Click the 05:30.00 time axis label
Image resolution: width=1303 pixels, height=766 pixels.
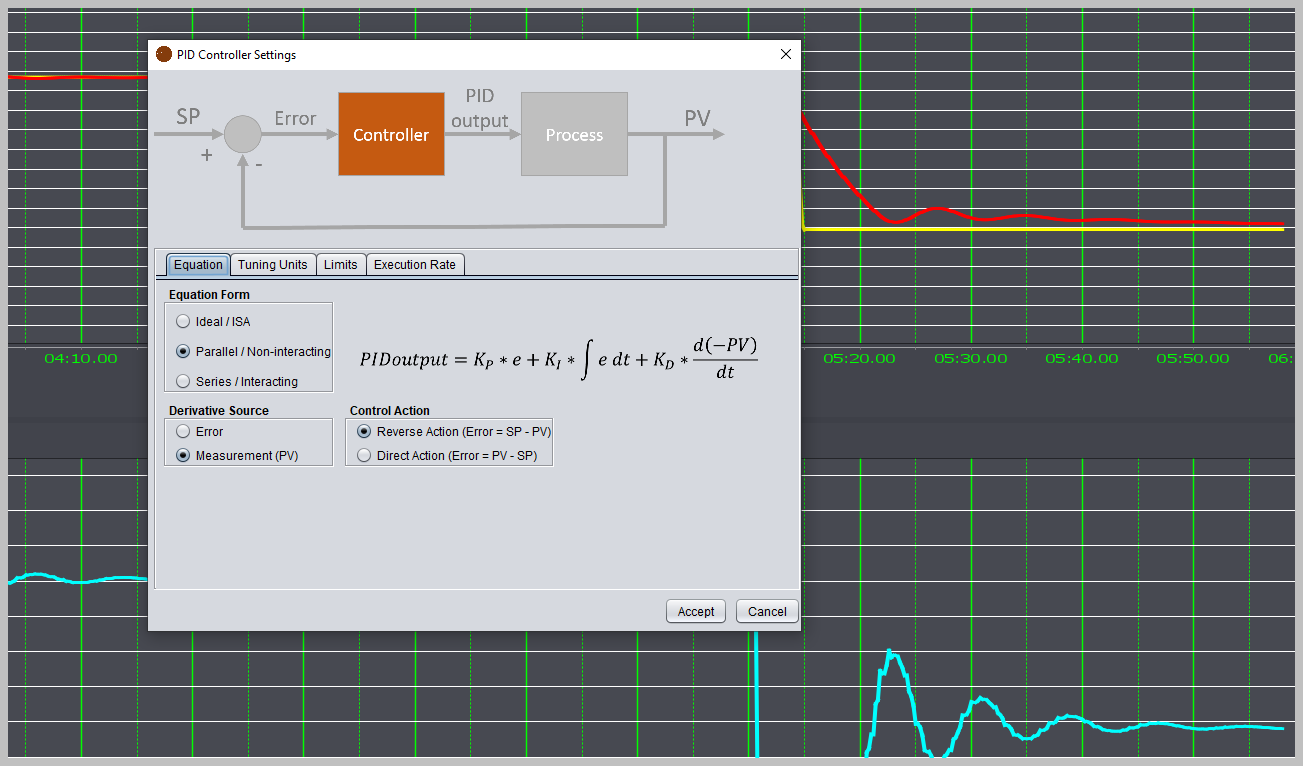pyautogui.click(x=970, y=359)
